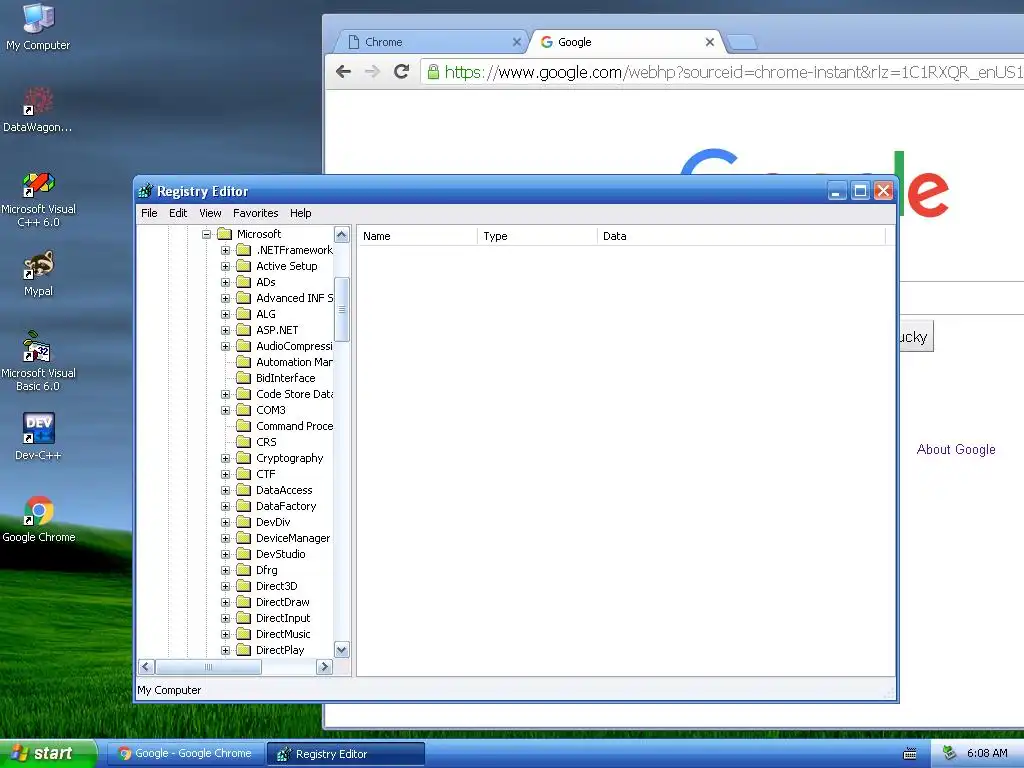Expand the ADs registry key
Image resolution: width=1024 pixels, height=768 pixels.
point(225,282)
